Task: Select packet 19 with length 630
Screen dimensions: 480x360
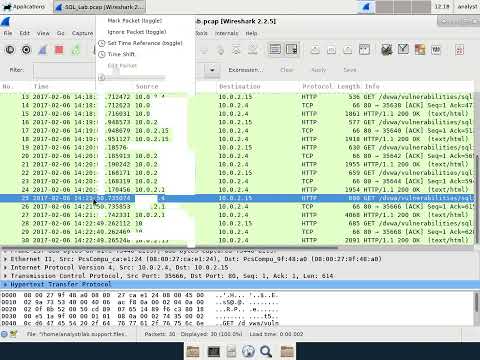Action: [x=237, y=147]
